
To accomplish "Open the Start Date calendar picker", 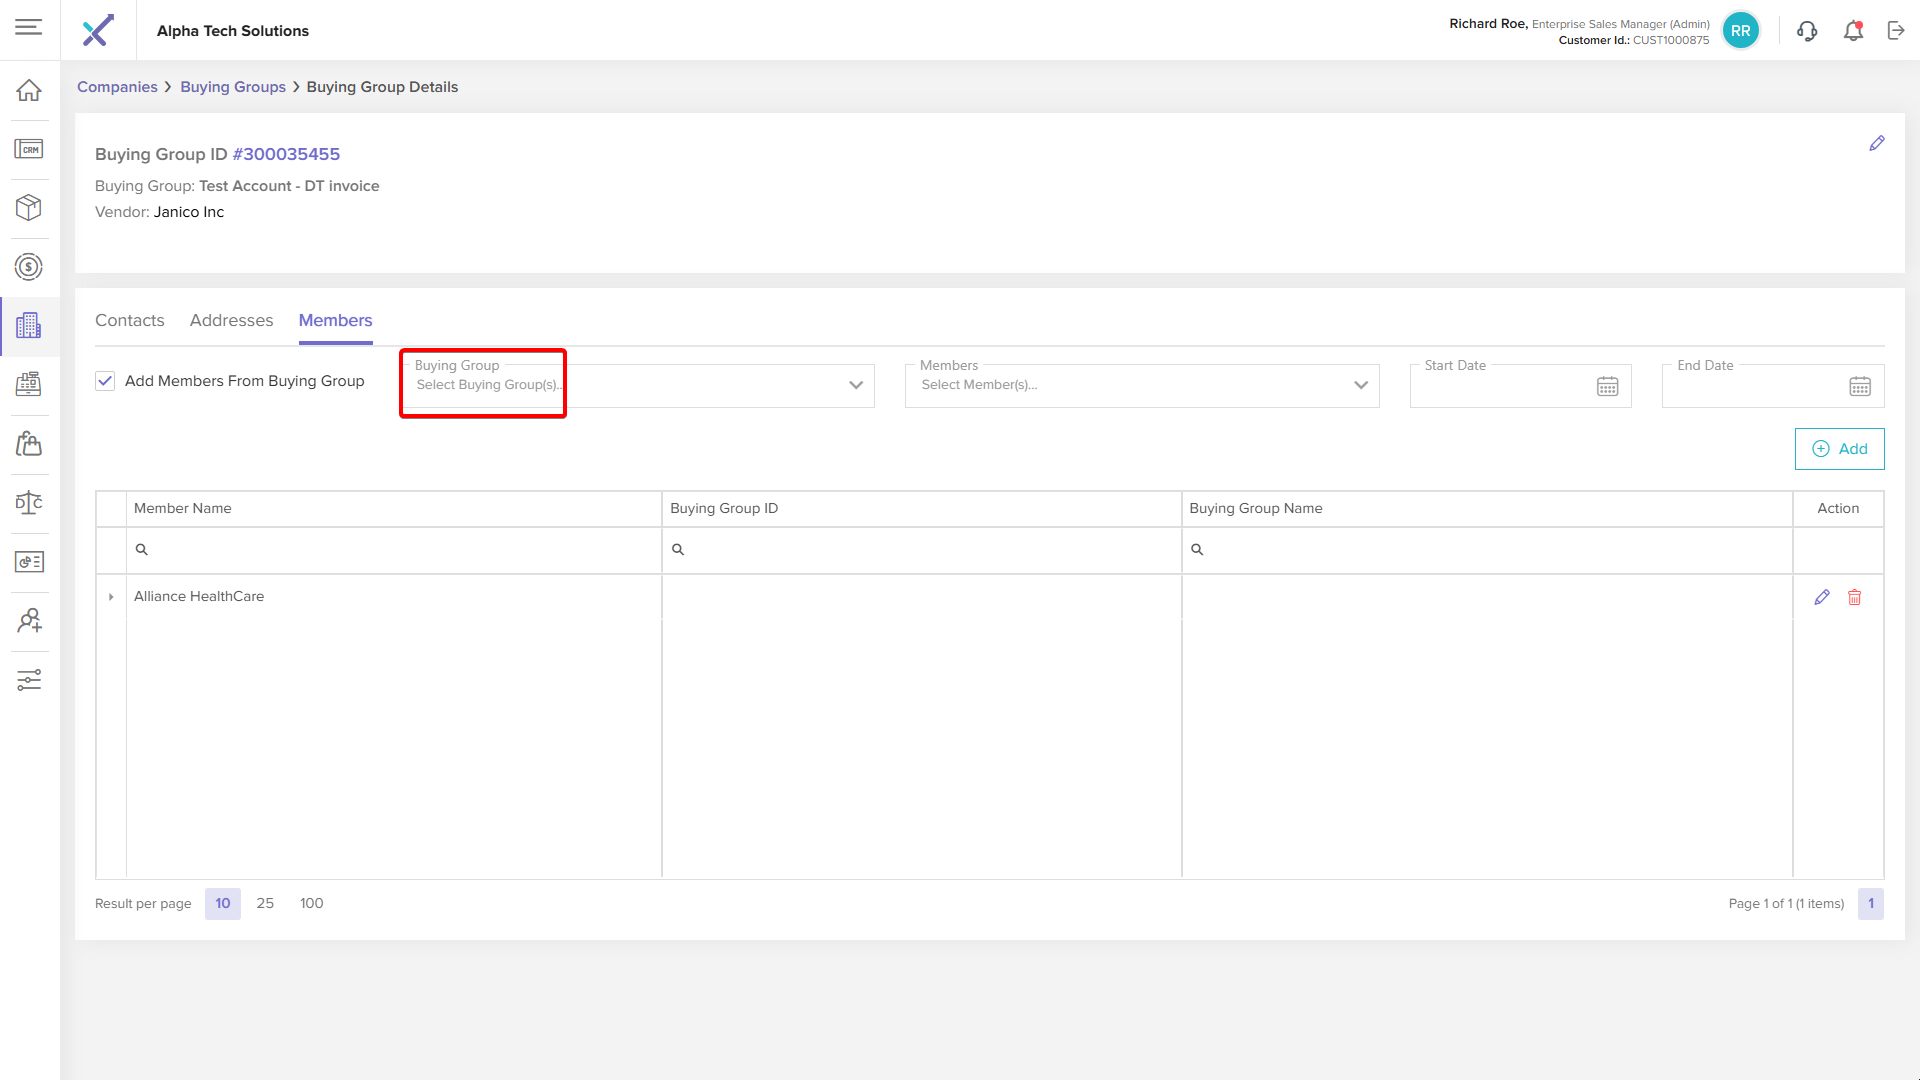I will [1607, 387].
